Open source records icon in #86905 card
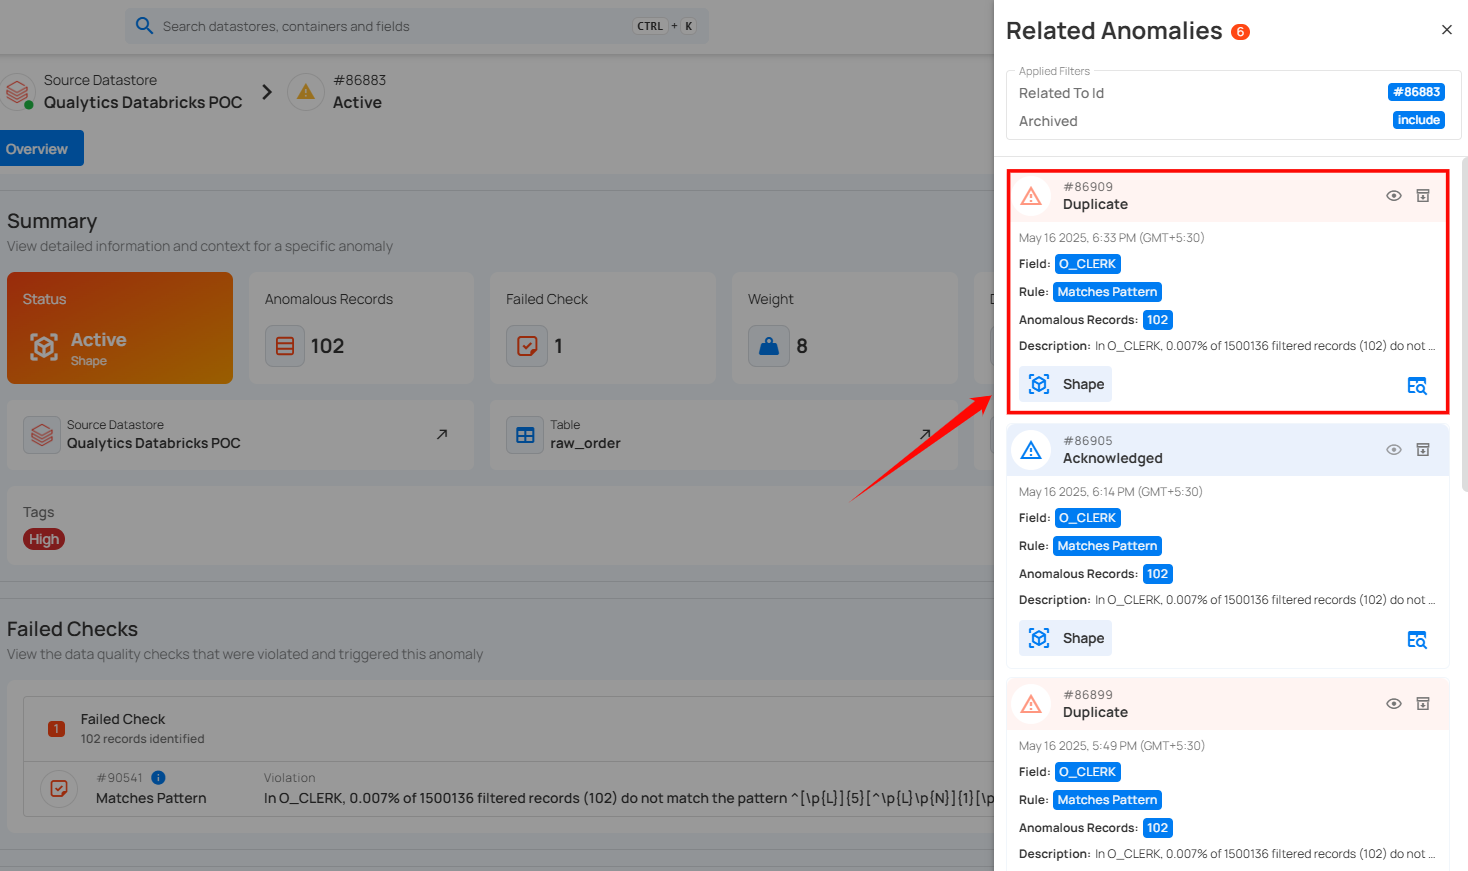1468x871 pixels. click(x=1417, y=640)
